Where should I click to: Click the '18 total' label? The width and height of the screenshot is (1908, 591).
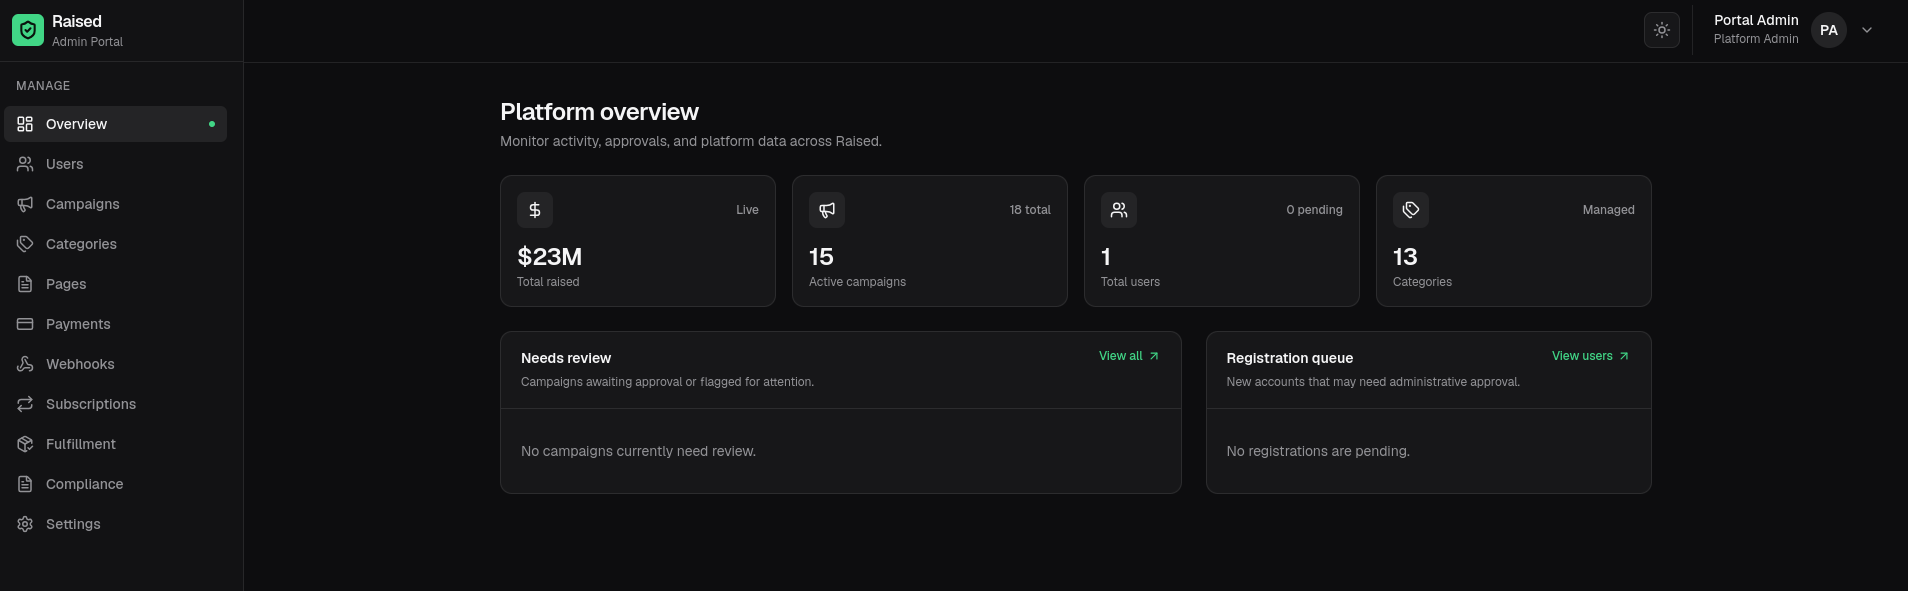pyautogui.click(x=1030, y=210)
